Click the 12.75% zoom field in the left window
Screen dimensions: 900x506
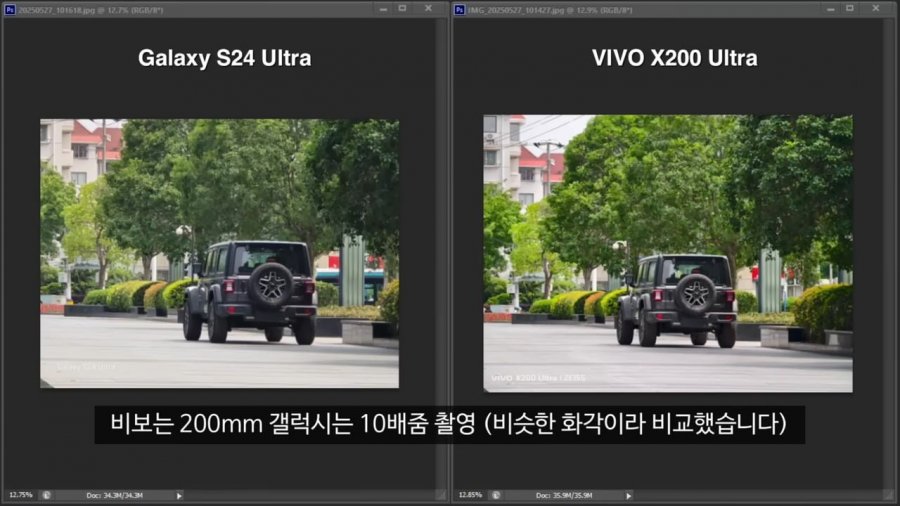coord(21,495)
